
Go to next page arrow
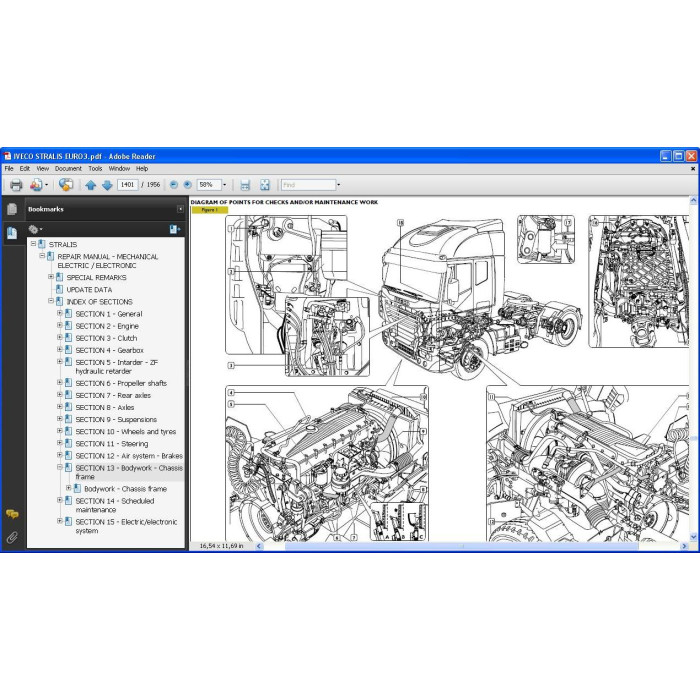click(x=107, y=185)
